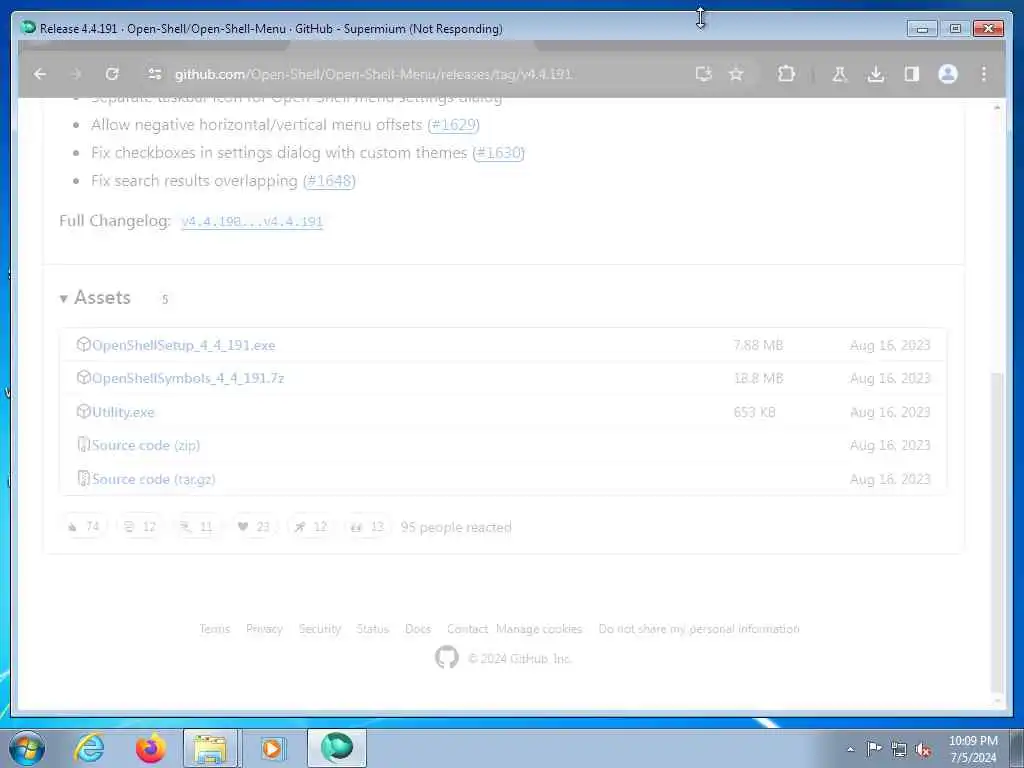Open the Action Center flag icon
1024x768 pixels.
tap(874, 749)
